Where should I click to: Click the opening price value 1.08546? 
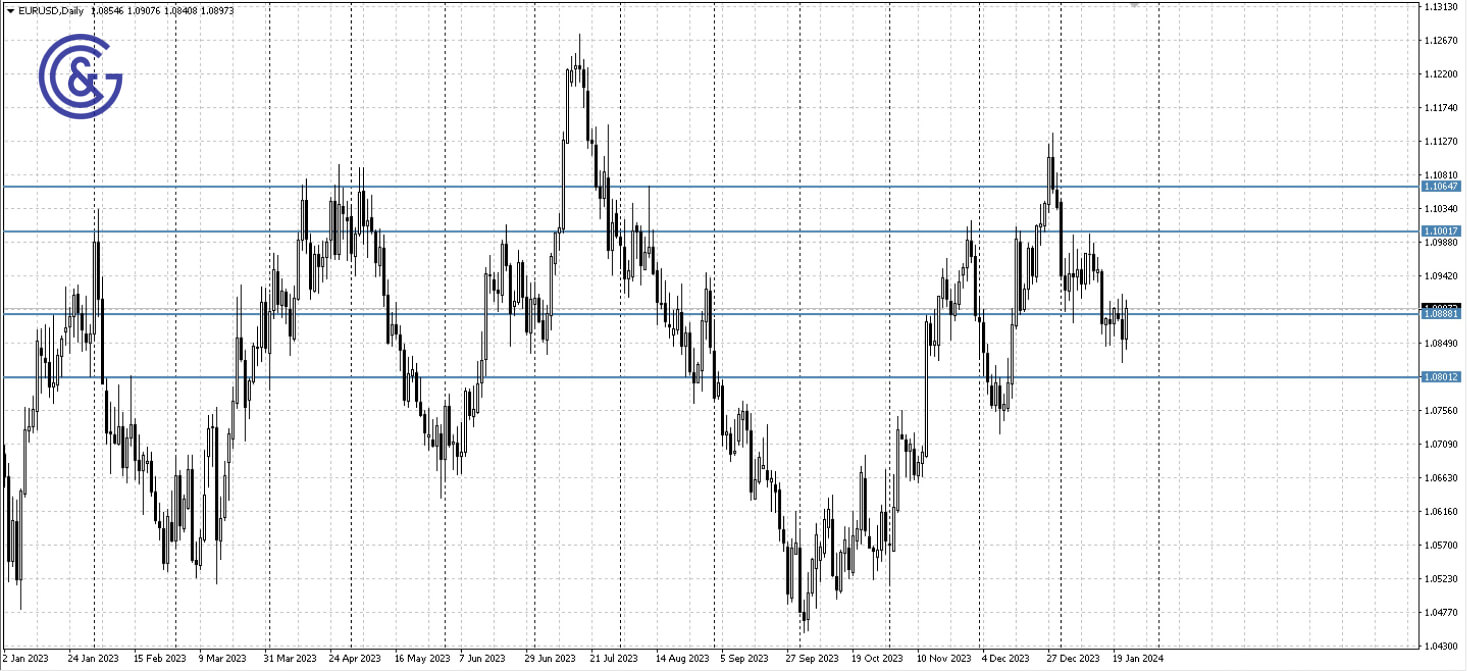point(107,9)
